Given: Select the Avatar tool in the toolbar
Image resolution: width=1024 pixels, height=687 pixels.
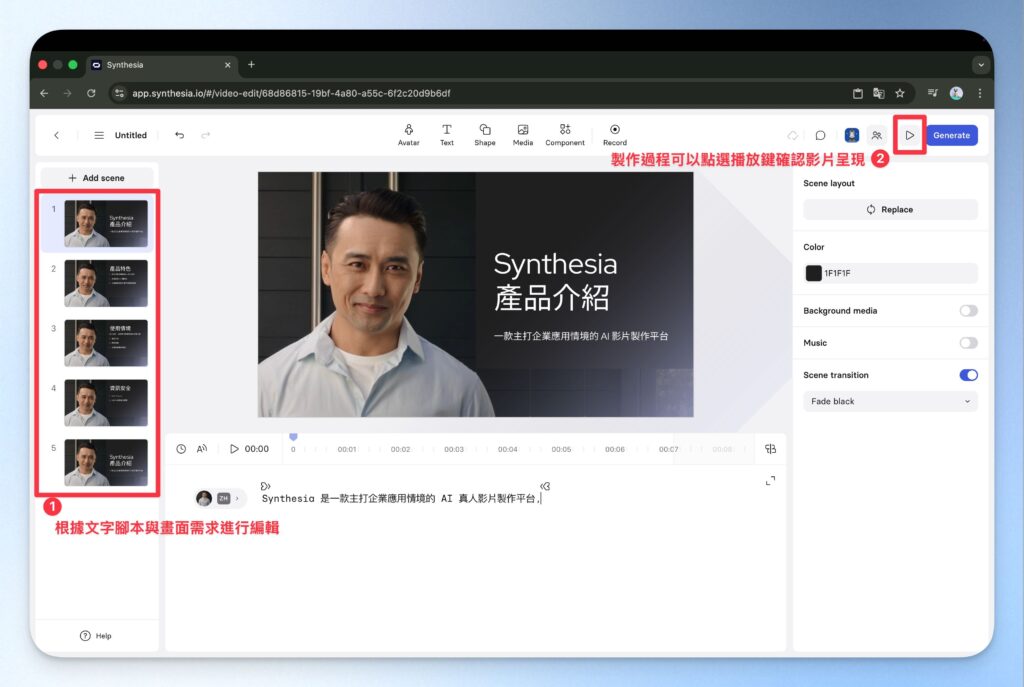Looking at the screenshot, I should (408, 133).
